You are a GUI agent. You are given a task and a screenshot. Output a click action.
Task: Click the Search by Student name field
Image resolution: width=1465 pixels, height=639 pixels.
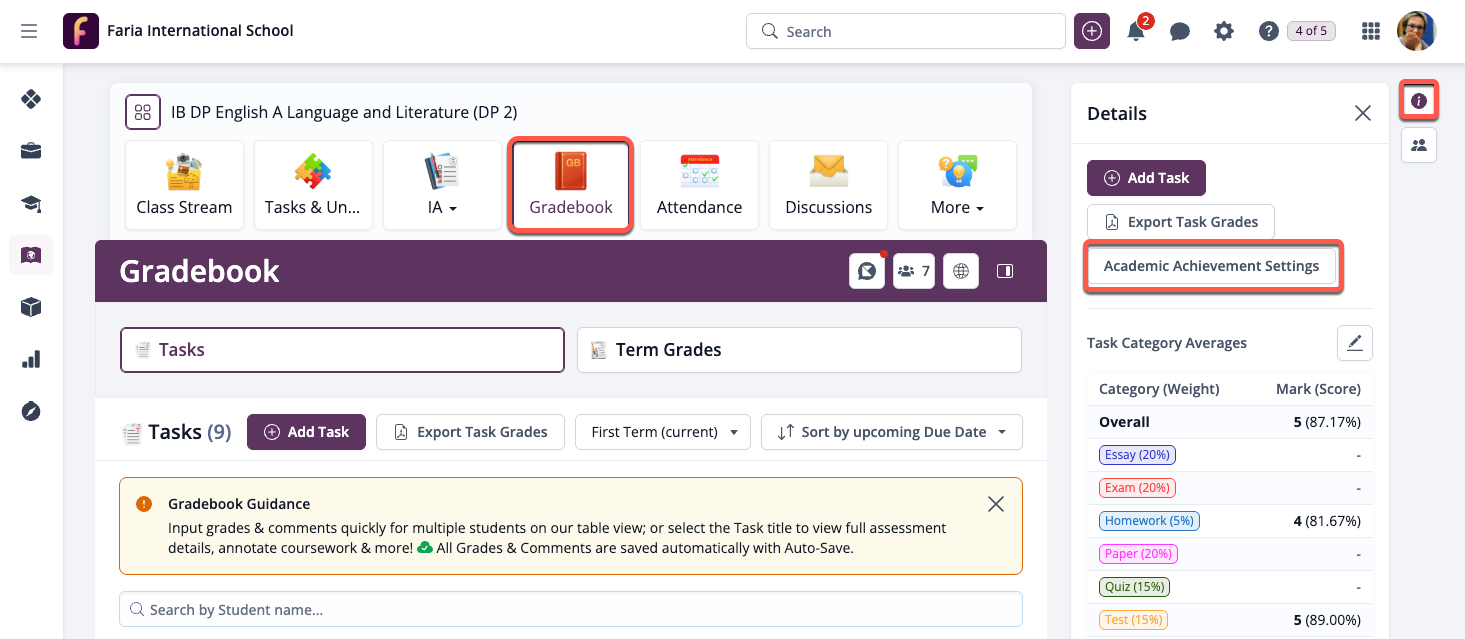tap(570, 609)
